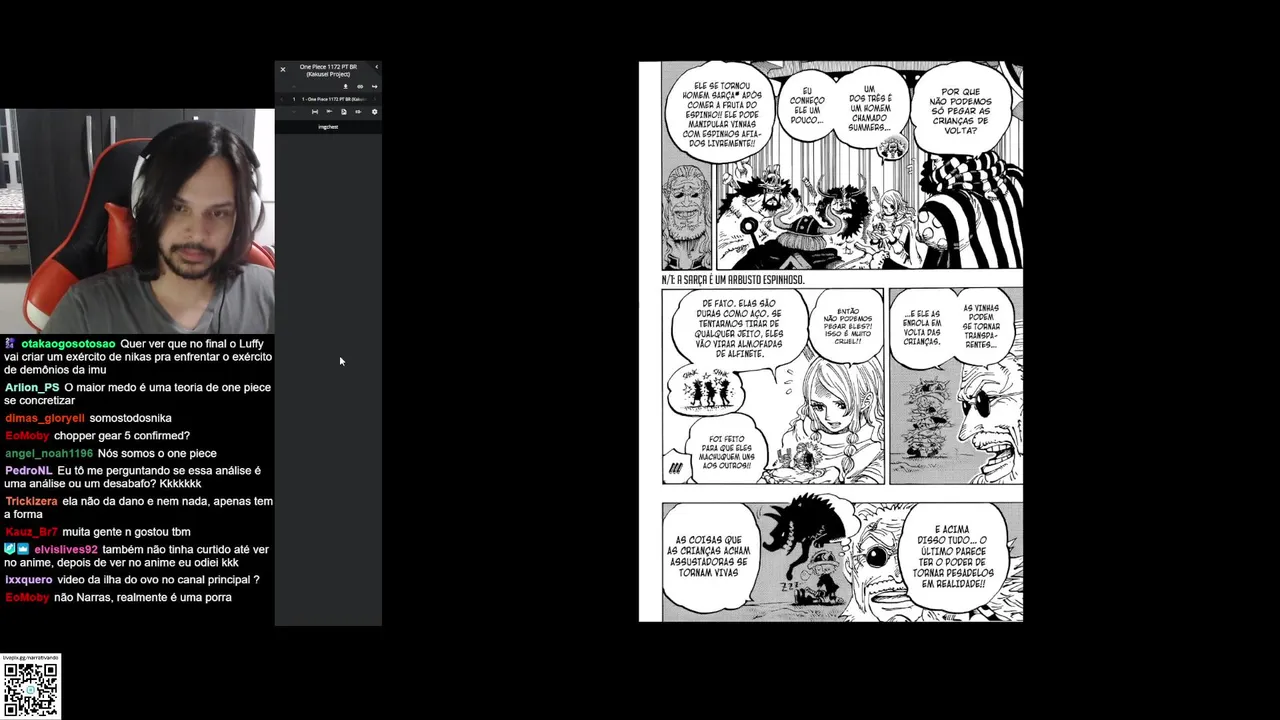Click username 'EoMoby' on the chopper gear 5 message
1280x720 pixels.
[27, 436]
